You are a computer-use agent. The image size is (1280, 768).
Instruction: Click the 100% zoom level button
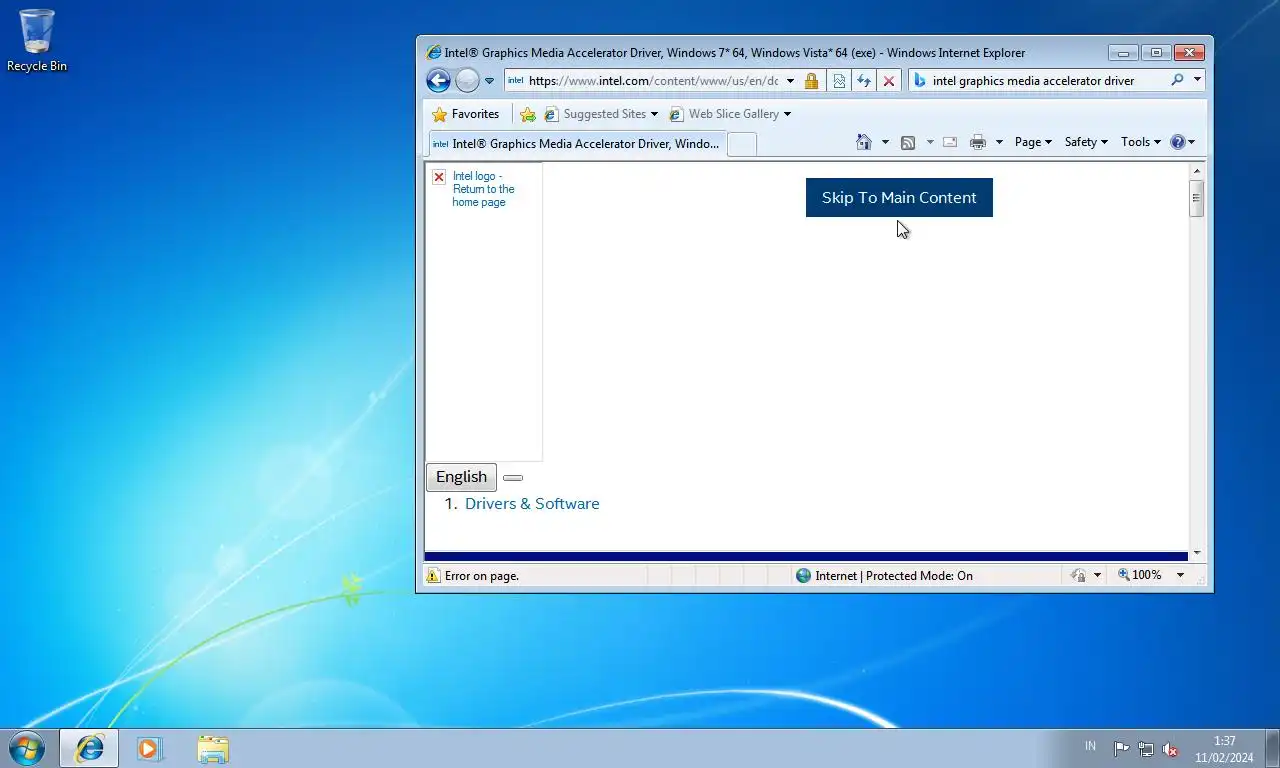coord(1140,576)
